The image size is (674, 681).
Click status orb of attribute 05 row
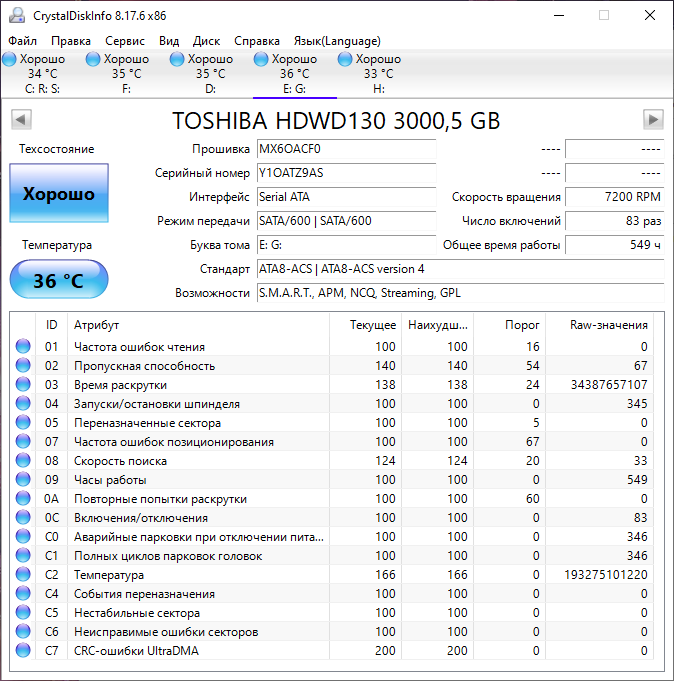click(23, 422)
